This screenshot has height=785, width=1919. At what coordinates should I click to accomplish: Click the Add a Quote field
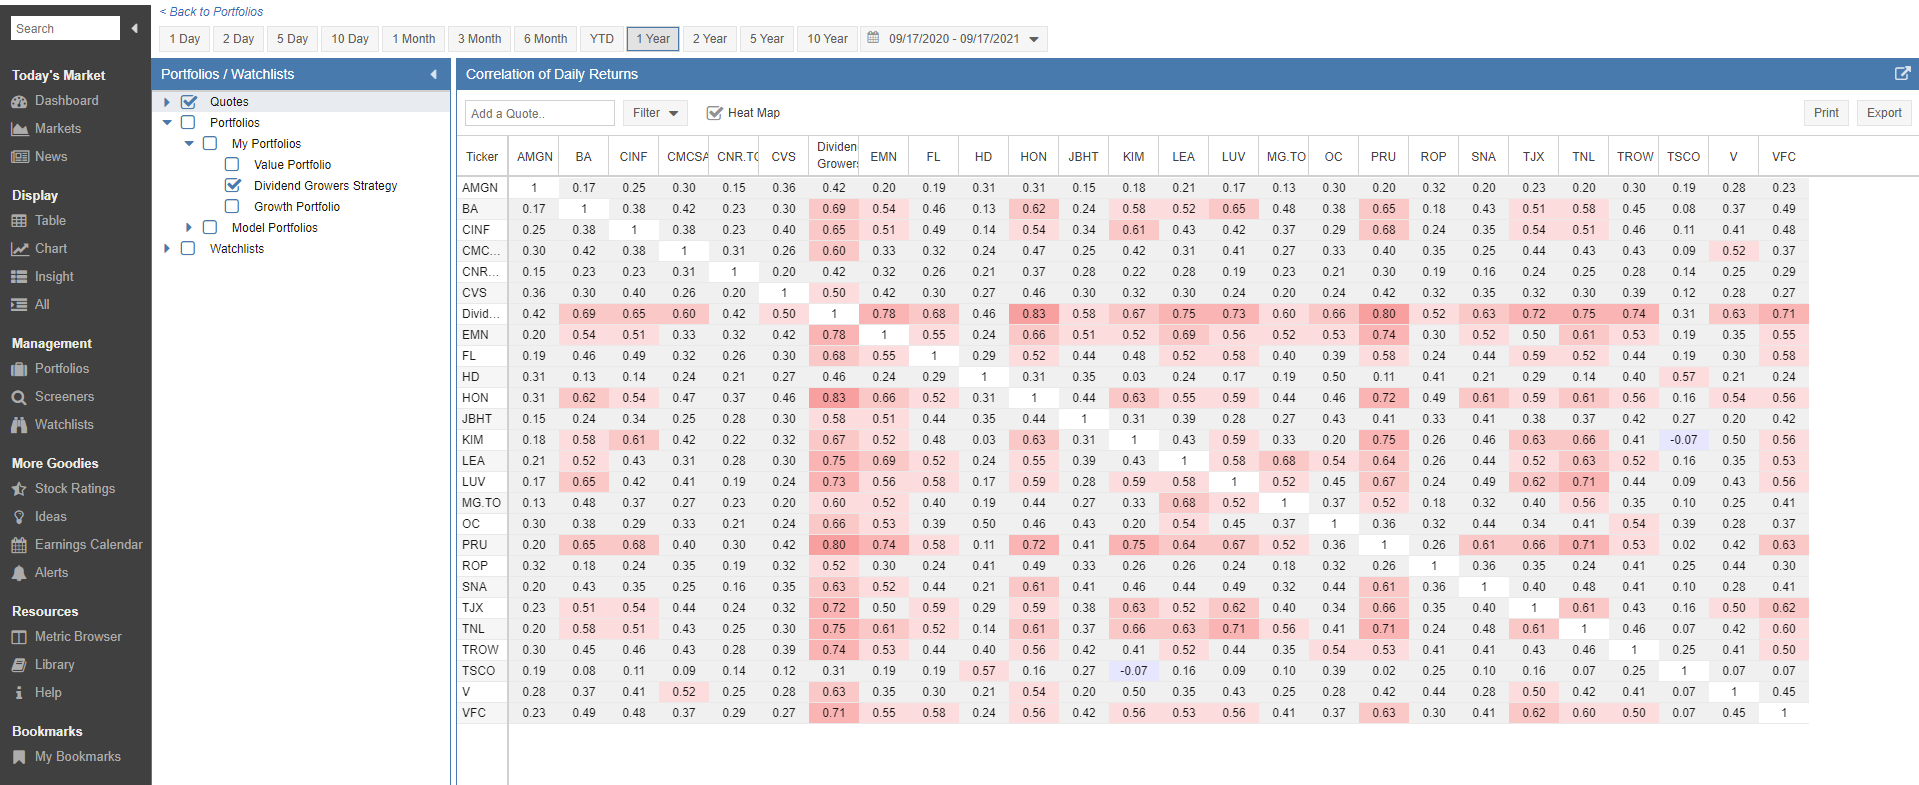pos(540,113)
